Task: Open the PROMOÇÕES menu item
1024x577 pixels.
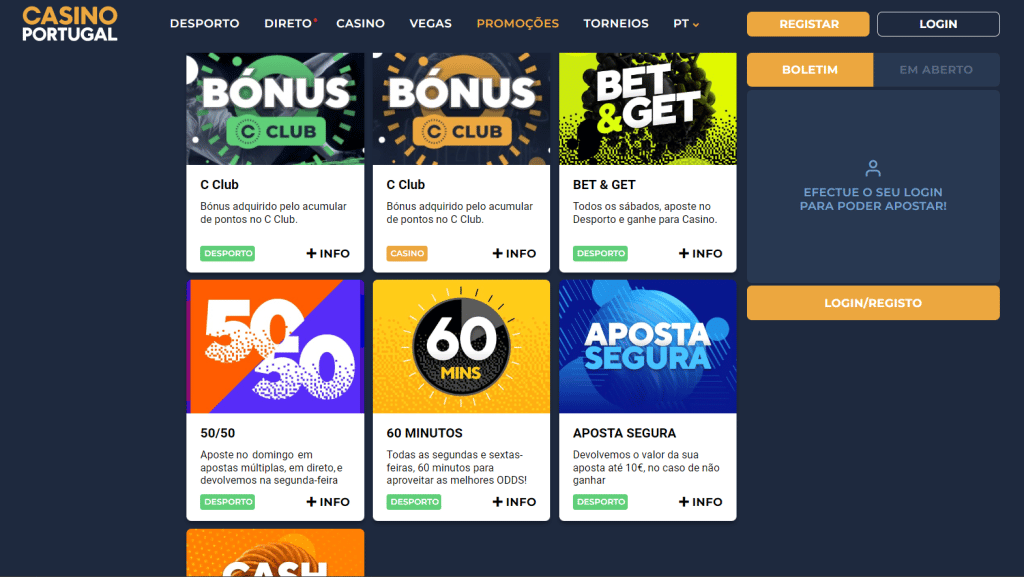Action: coord(517,23)
